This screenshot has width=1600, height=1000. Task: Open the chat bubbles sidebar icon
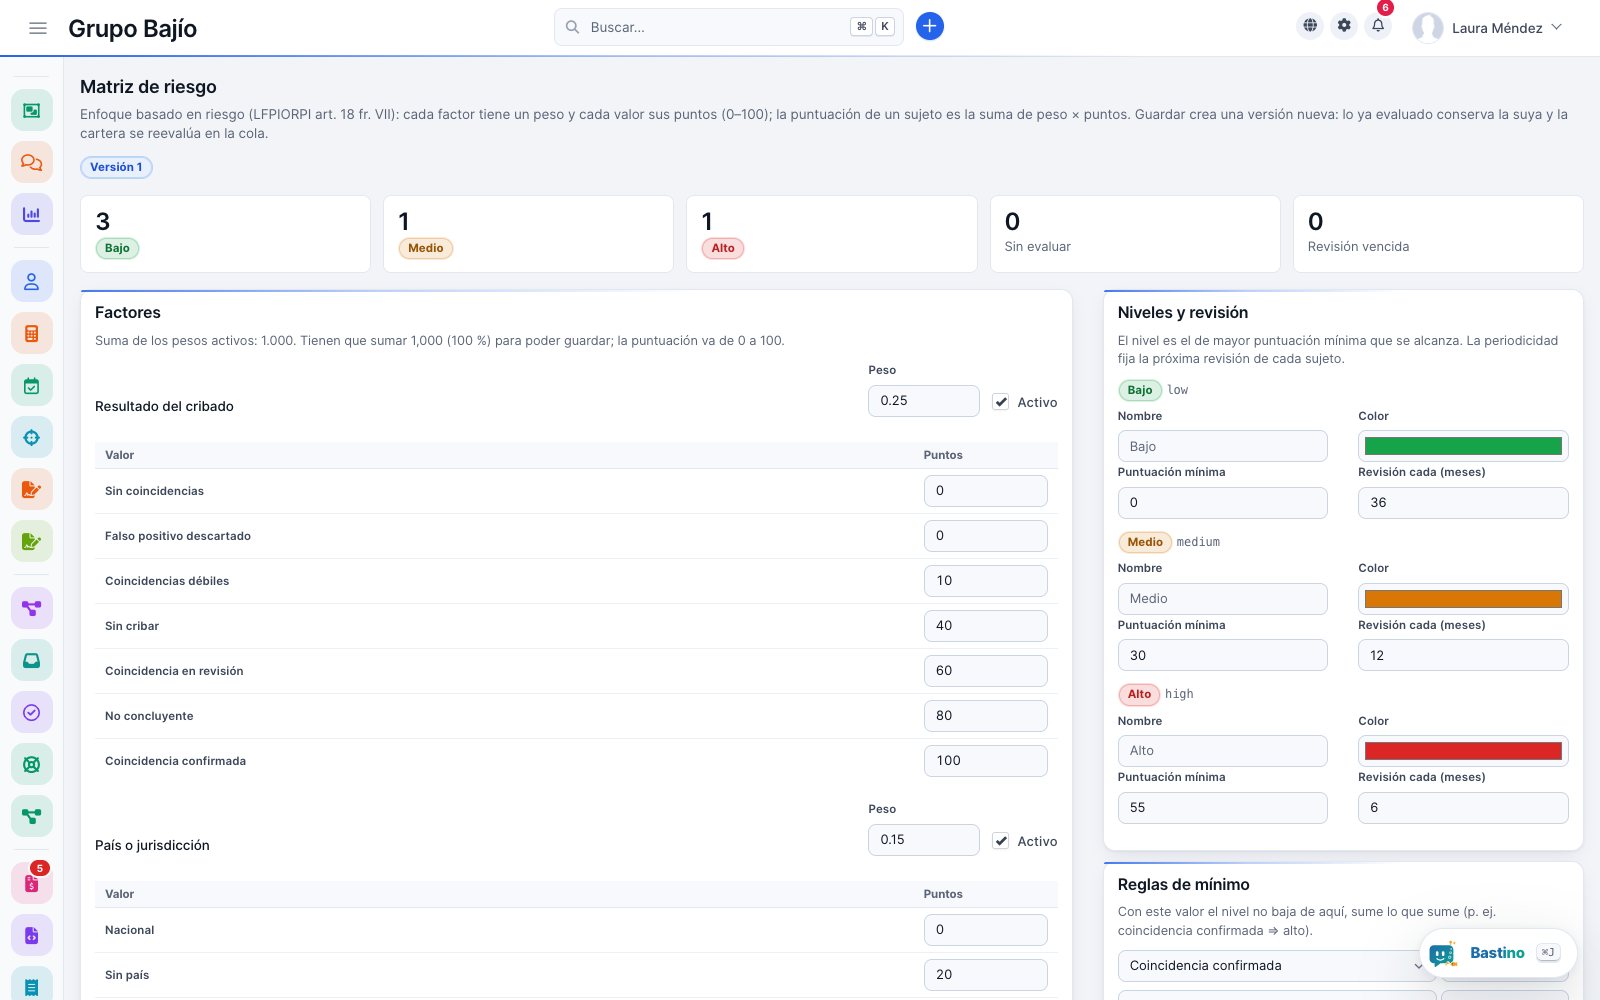32,162
